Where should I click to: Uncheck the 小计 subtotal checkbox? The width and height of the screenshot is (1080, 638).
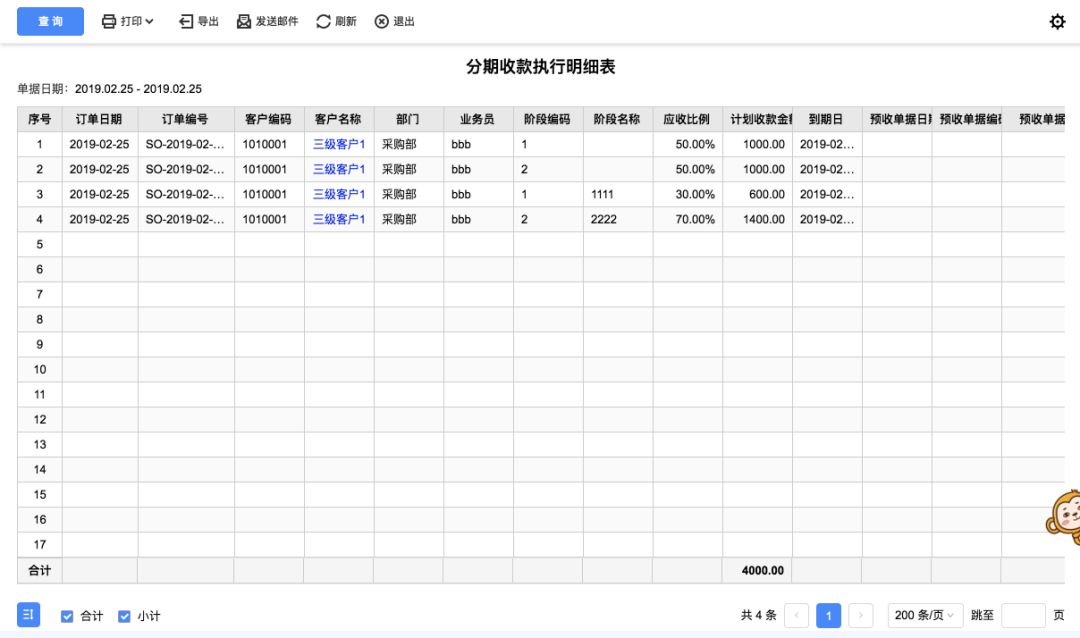[124, 616]
